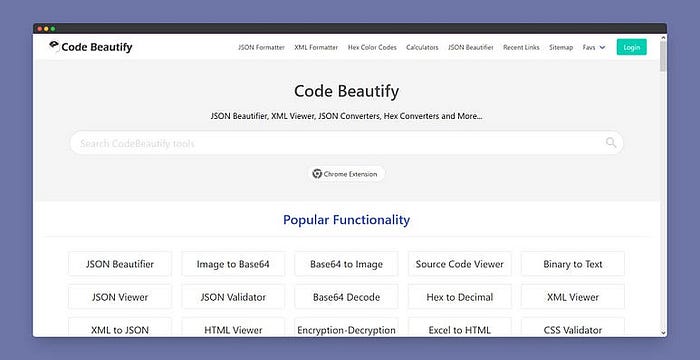700x360 pixels.
Task: Open the JSON Beautifier nav link
Action: [471, 47]
